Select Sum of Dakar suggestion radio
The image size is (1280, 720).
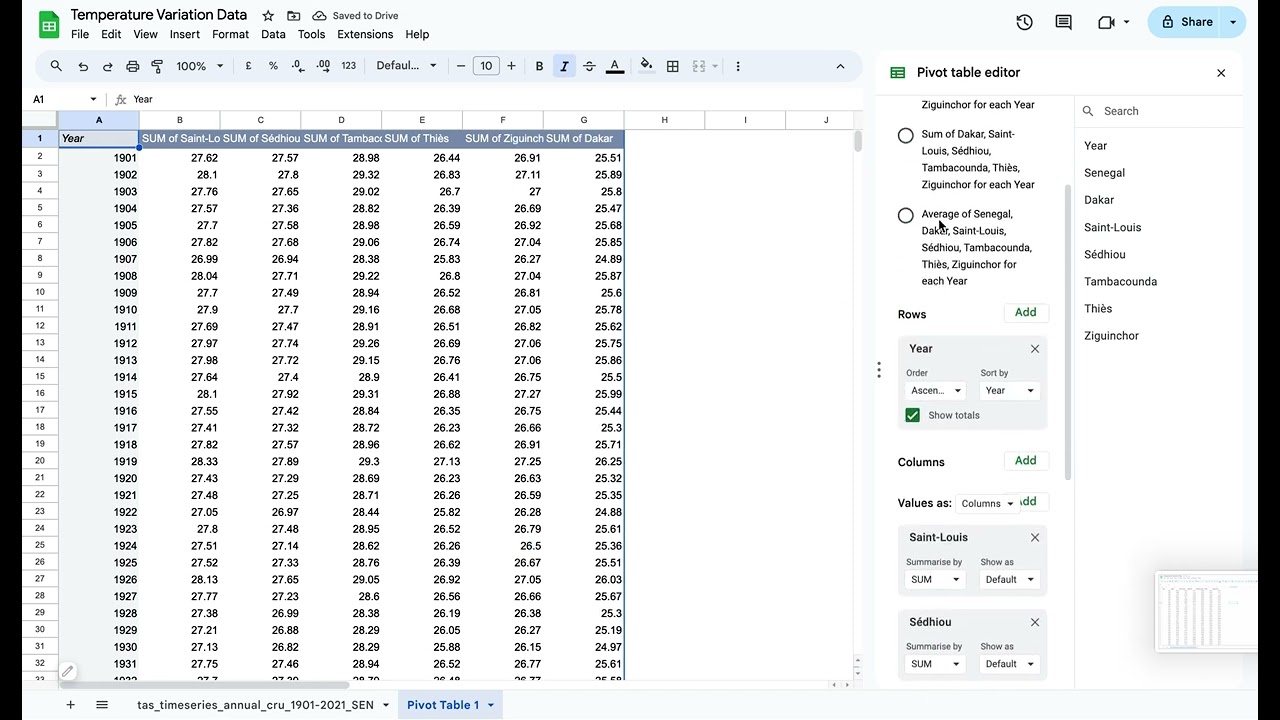pyautogui.click(x=906, y=135)
